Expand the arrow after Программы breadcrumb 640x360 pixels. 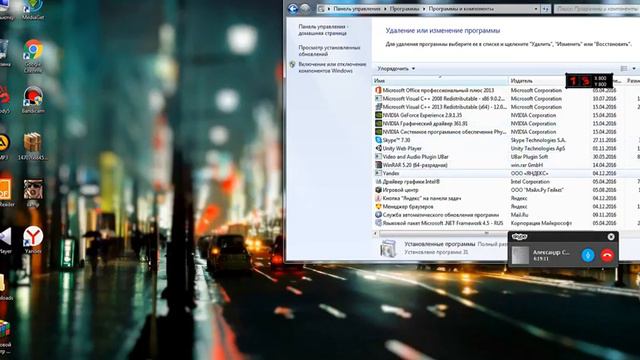pos(424,9)
